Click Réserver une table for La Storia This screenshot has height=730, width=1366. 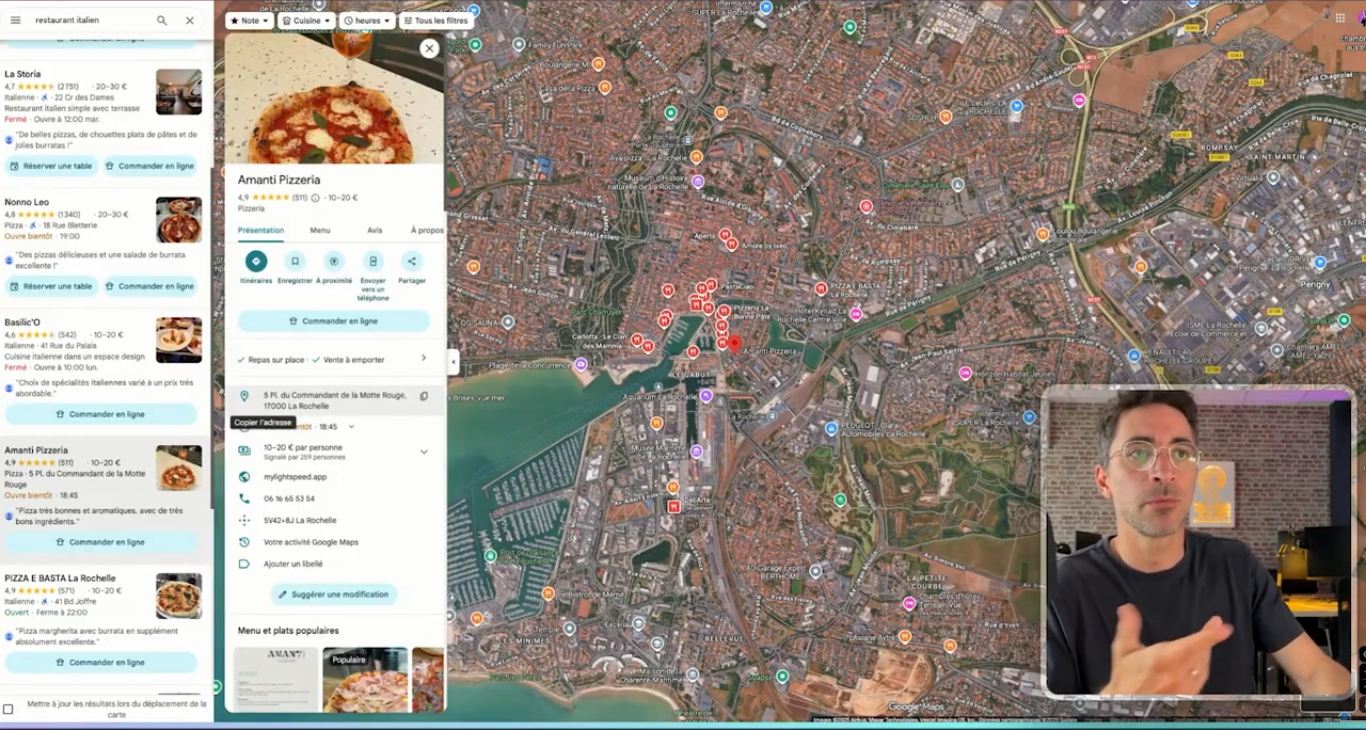point(51,166)
